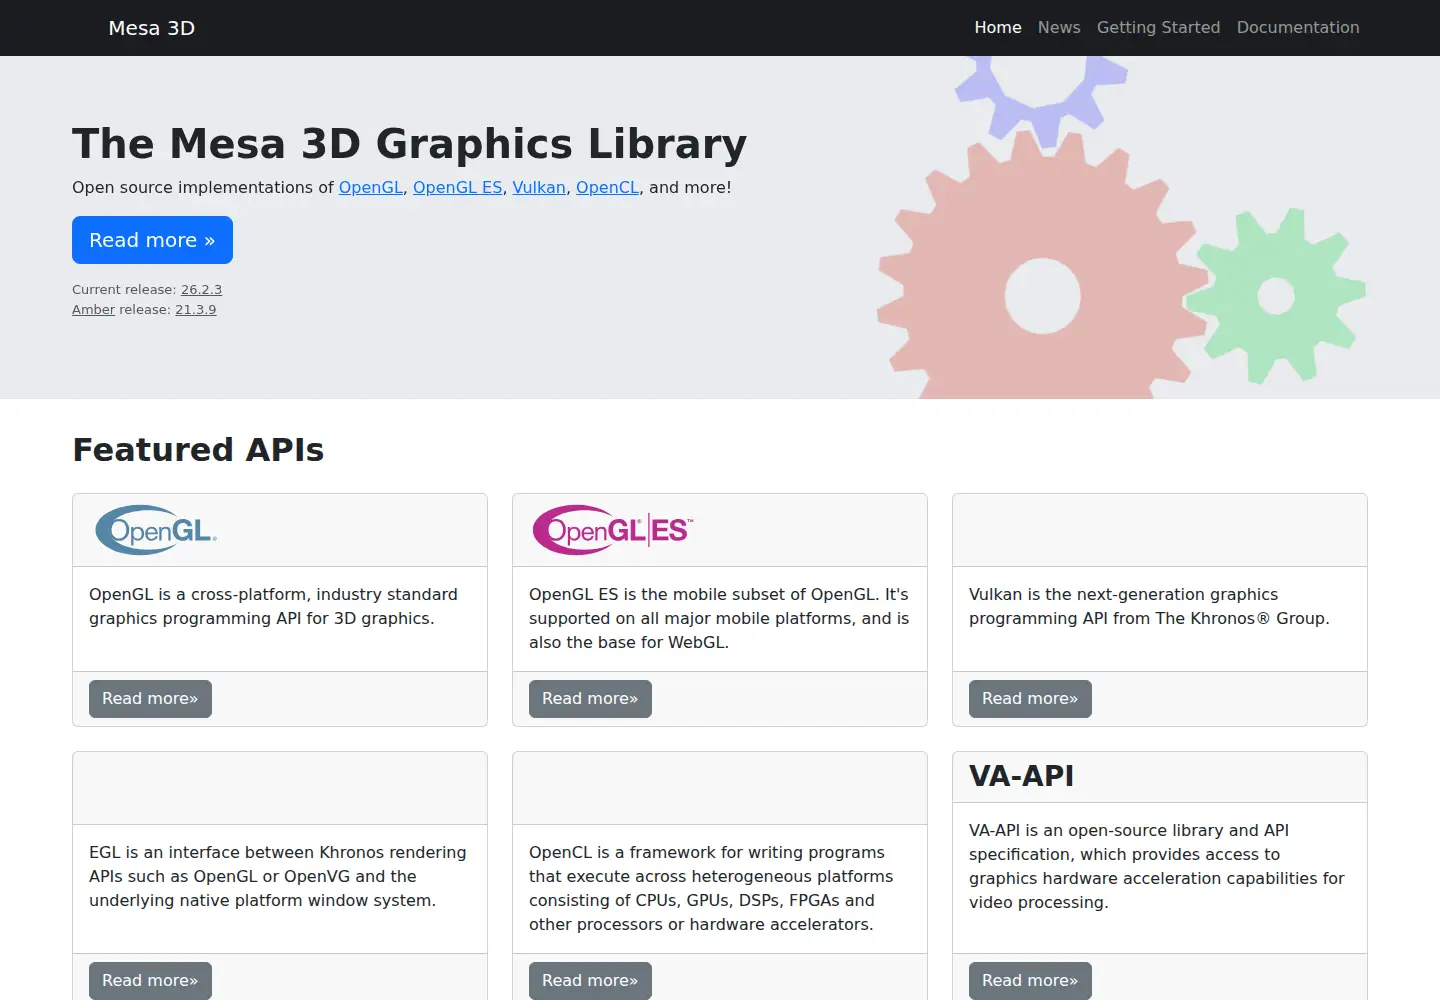Click the VA-API card description text
The width and height of the screenshot is (1440, 1000).
pos(1157,867)
